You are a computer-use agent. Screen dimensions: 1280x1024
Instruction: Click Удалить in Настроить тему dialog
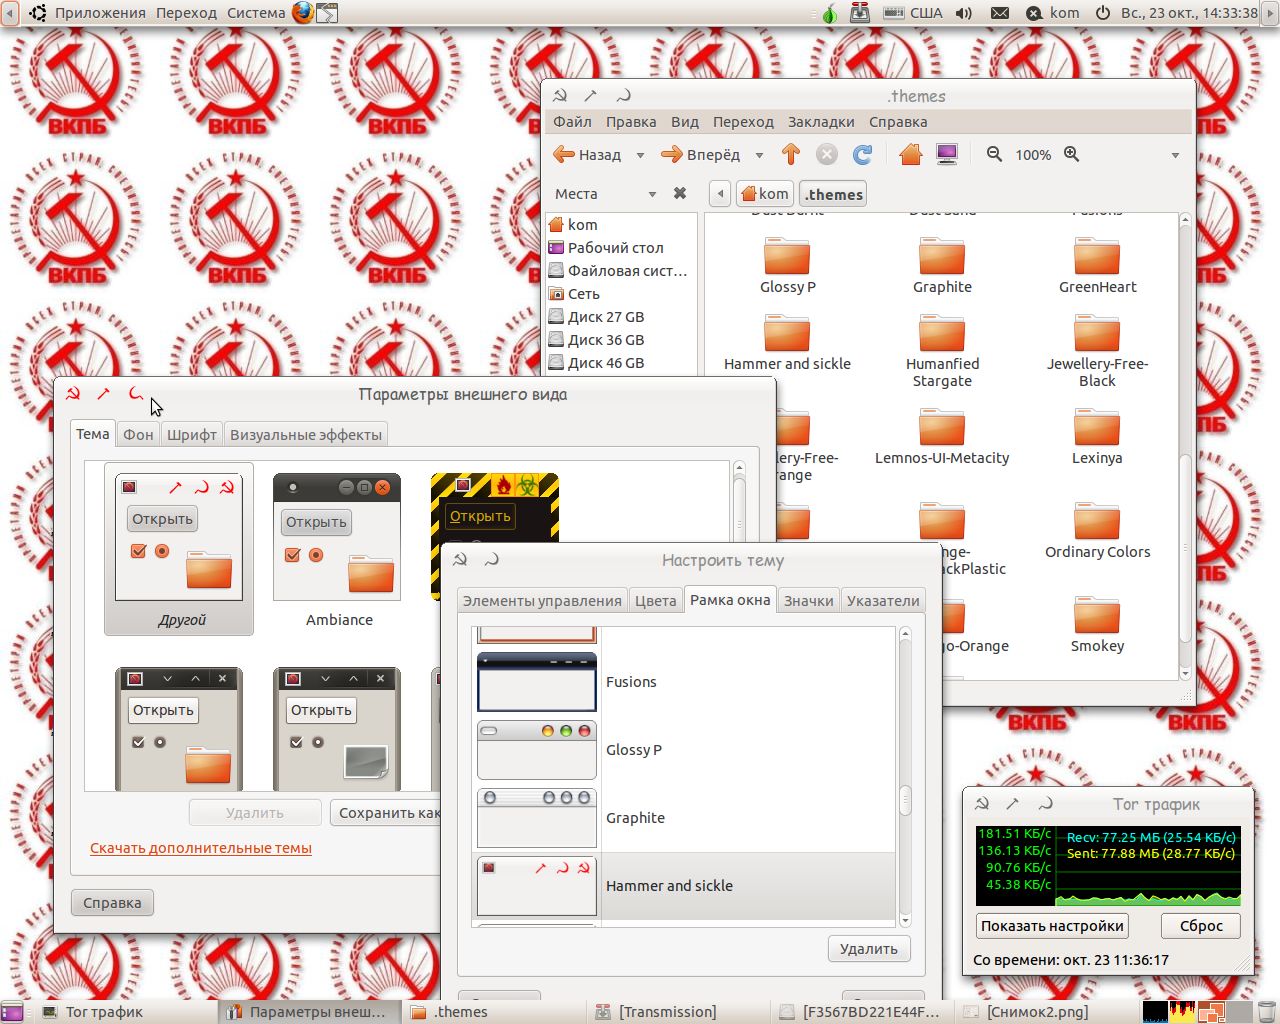pyautogui.click(x=869, y=948)
